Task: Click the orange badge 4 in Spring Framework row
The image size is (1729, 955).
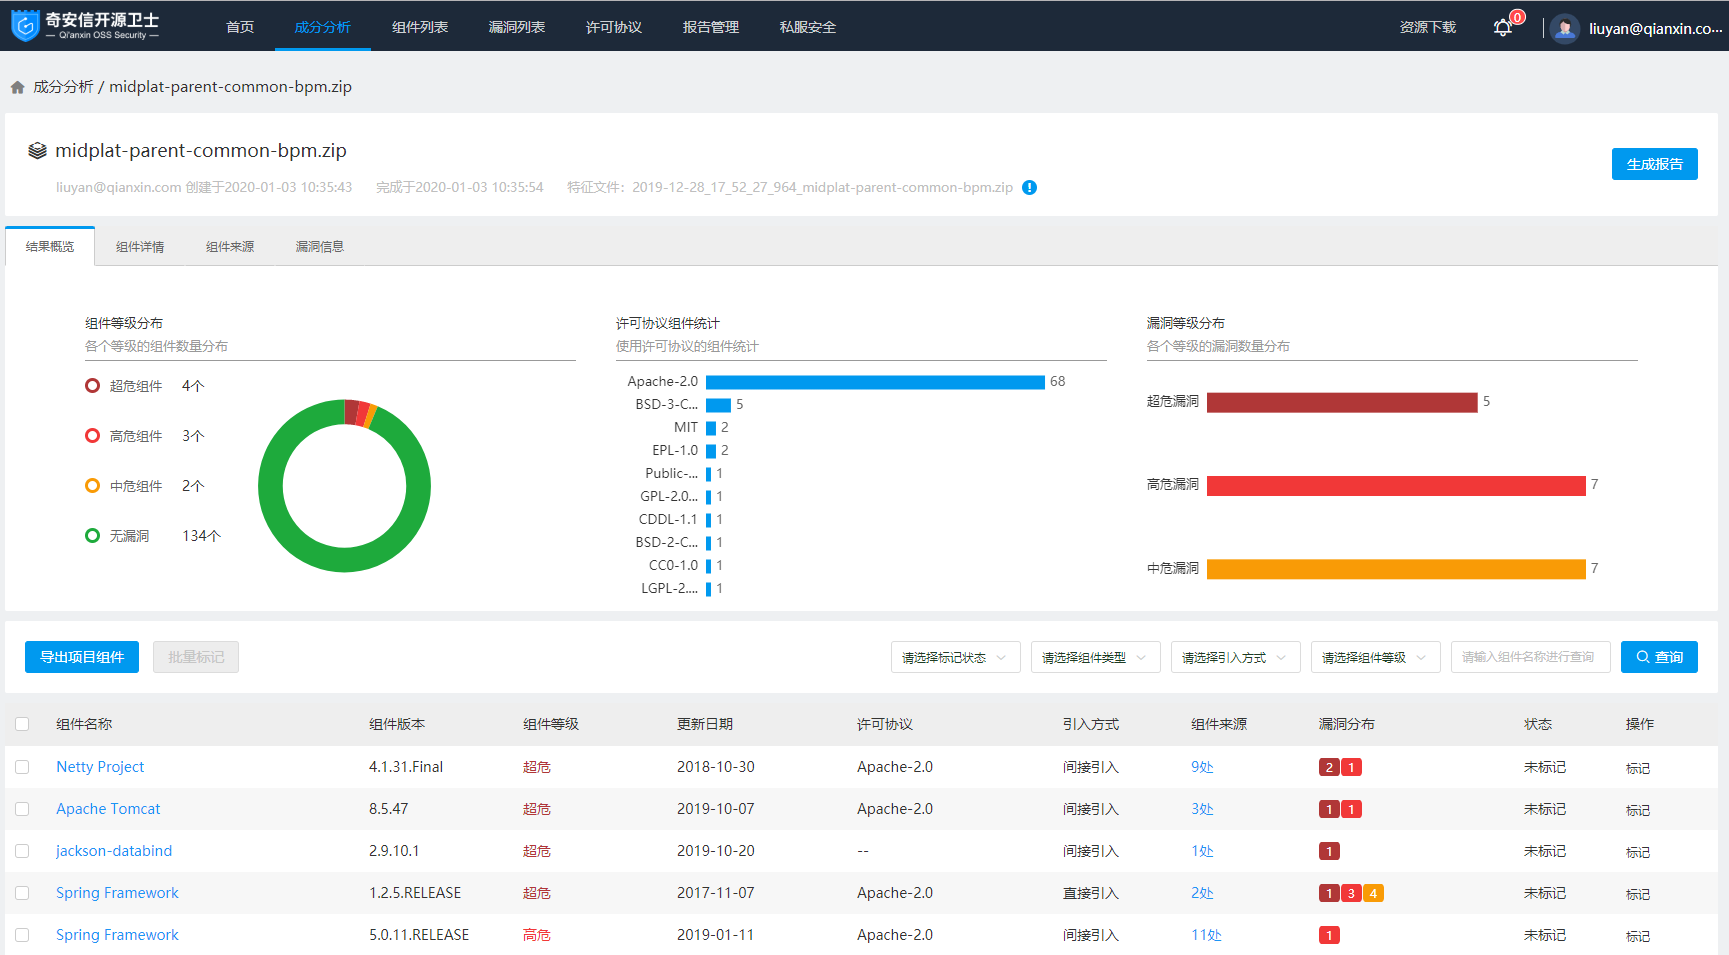Action: click(x=1373, y=894)
